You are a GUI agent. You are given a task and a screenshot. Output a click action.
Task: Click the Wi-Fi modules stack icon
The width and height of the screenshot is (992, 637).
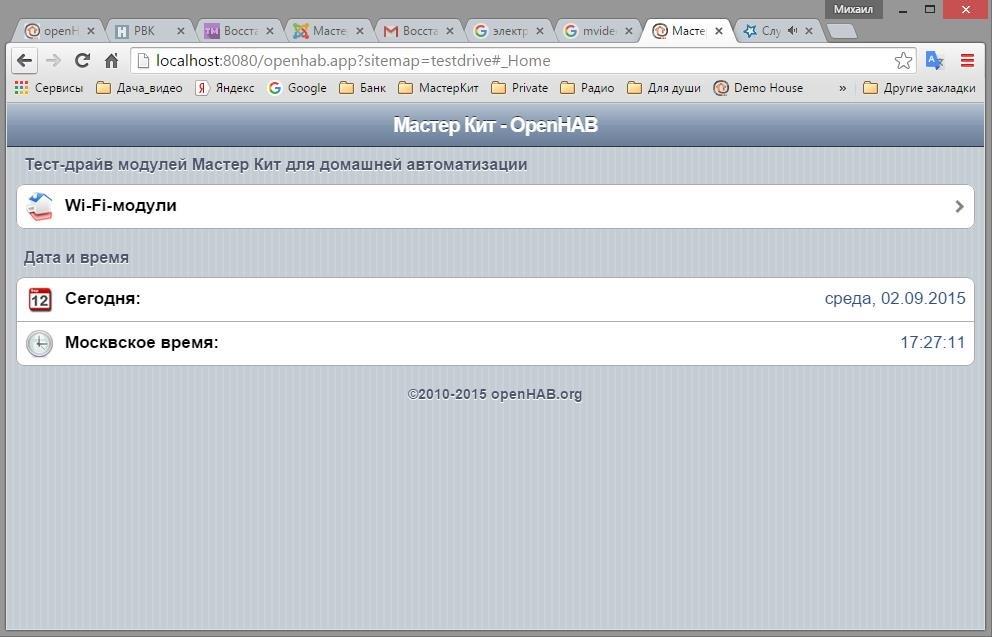click(x=39, y=206)
